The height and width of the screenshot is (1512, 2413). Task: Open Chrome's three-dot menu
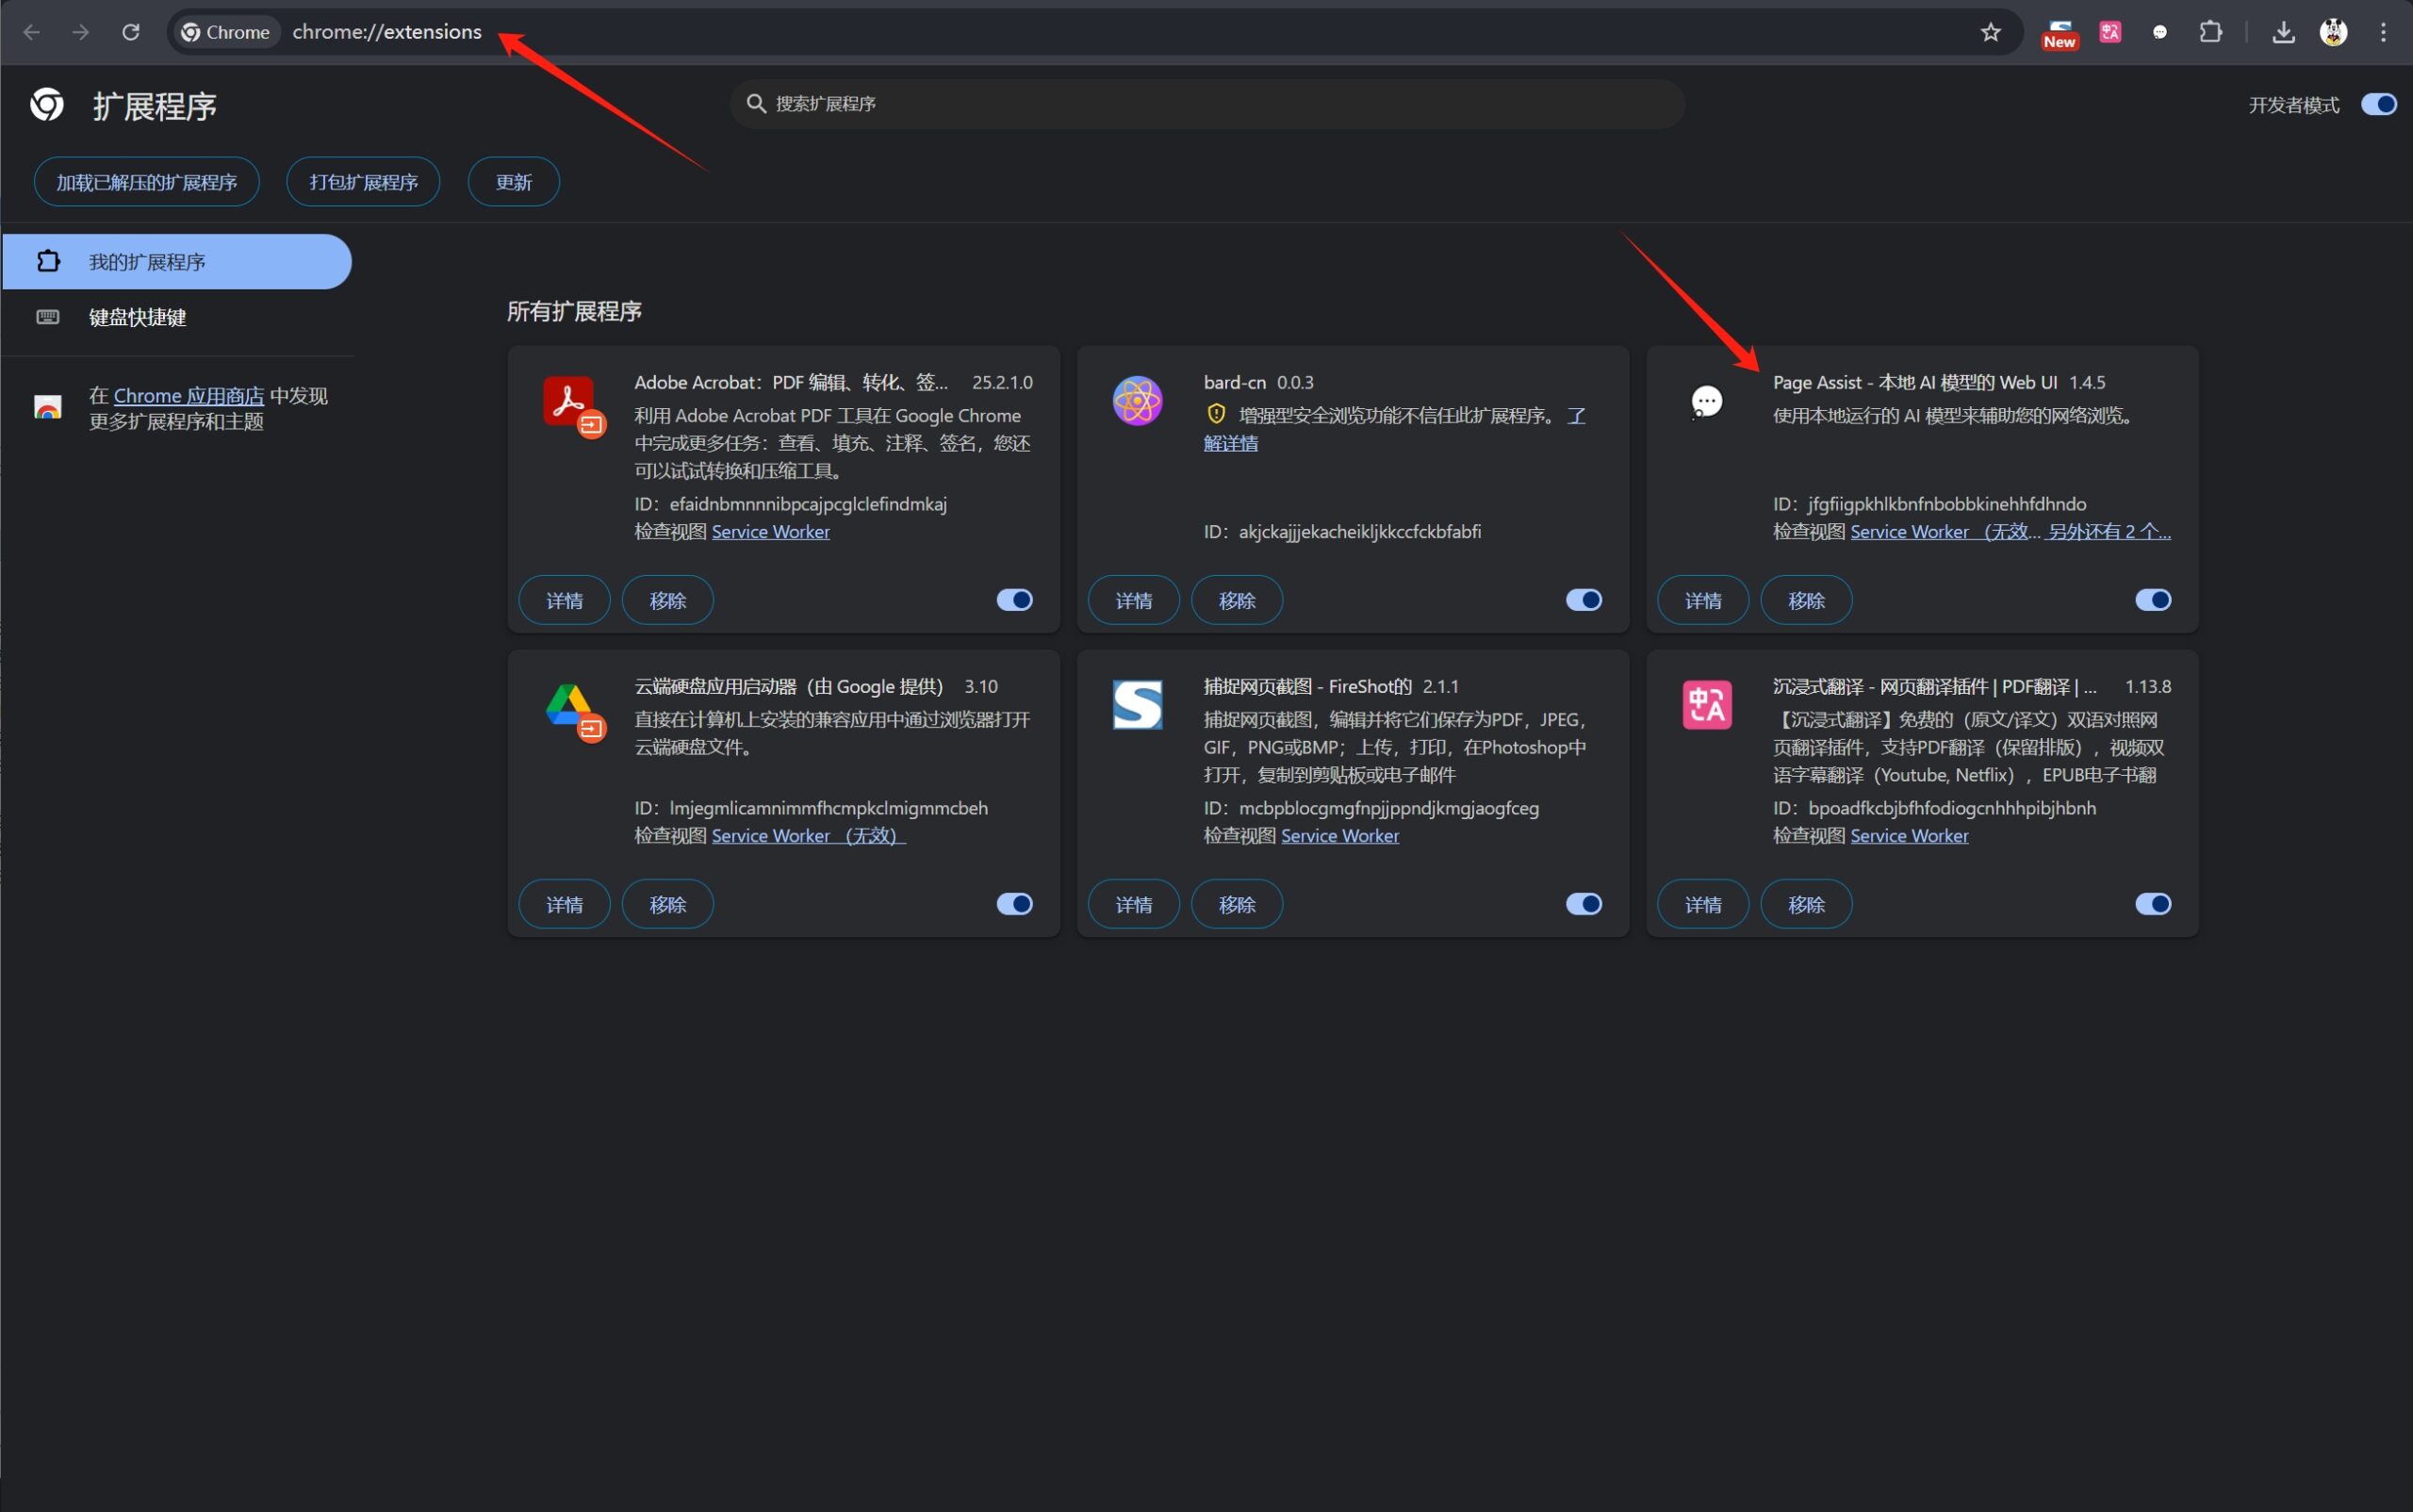[x=2383, y=32]
